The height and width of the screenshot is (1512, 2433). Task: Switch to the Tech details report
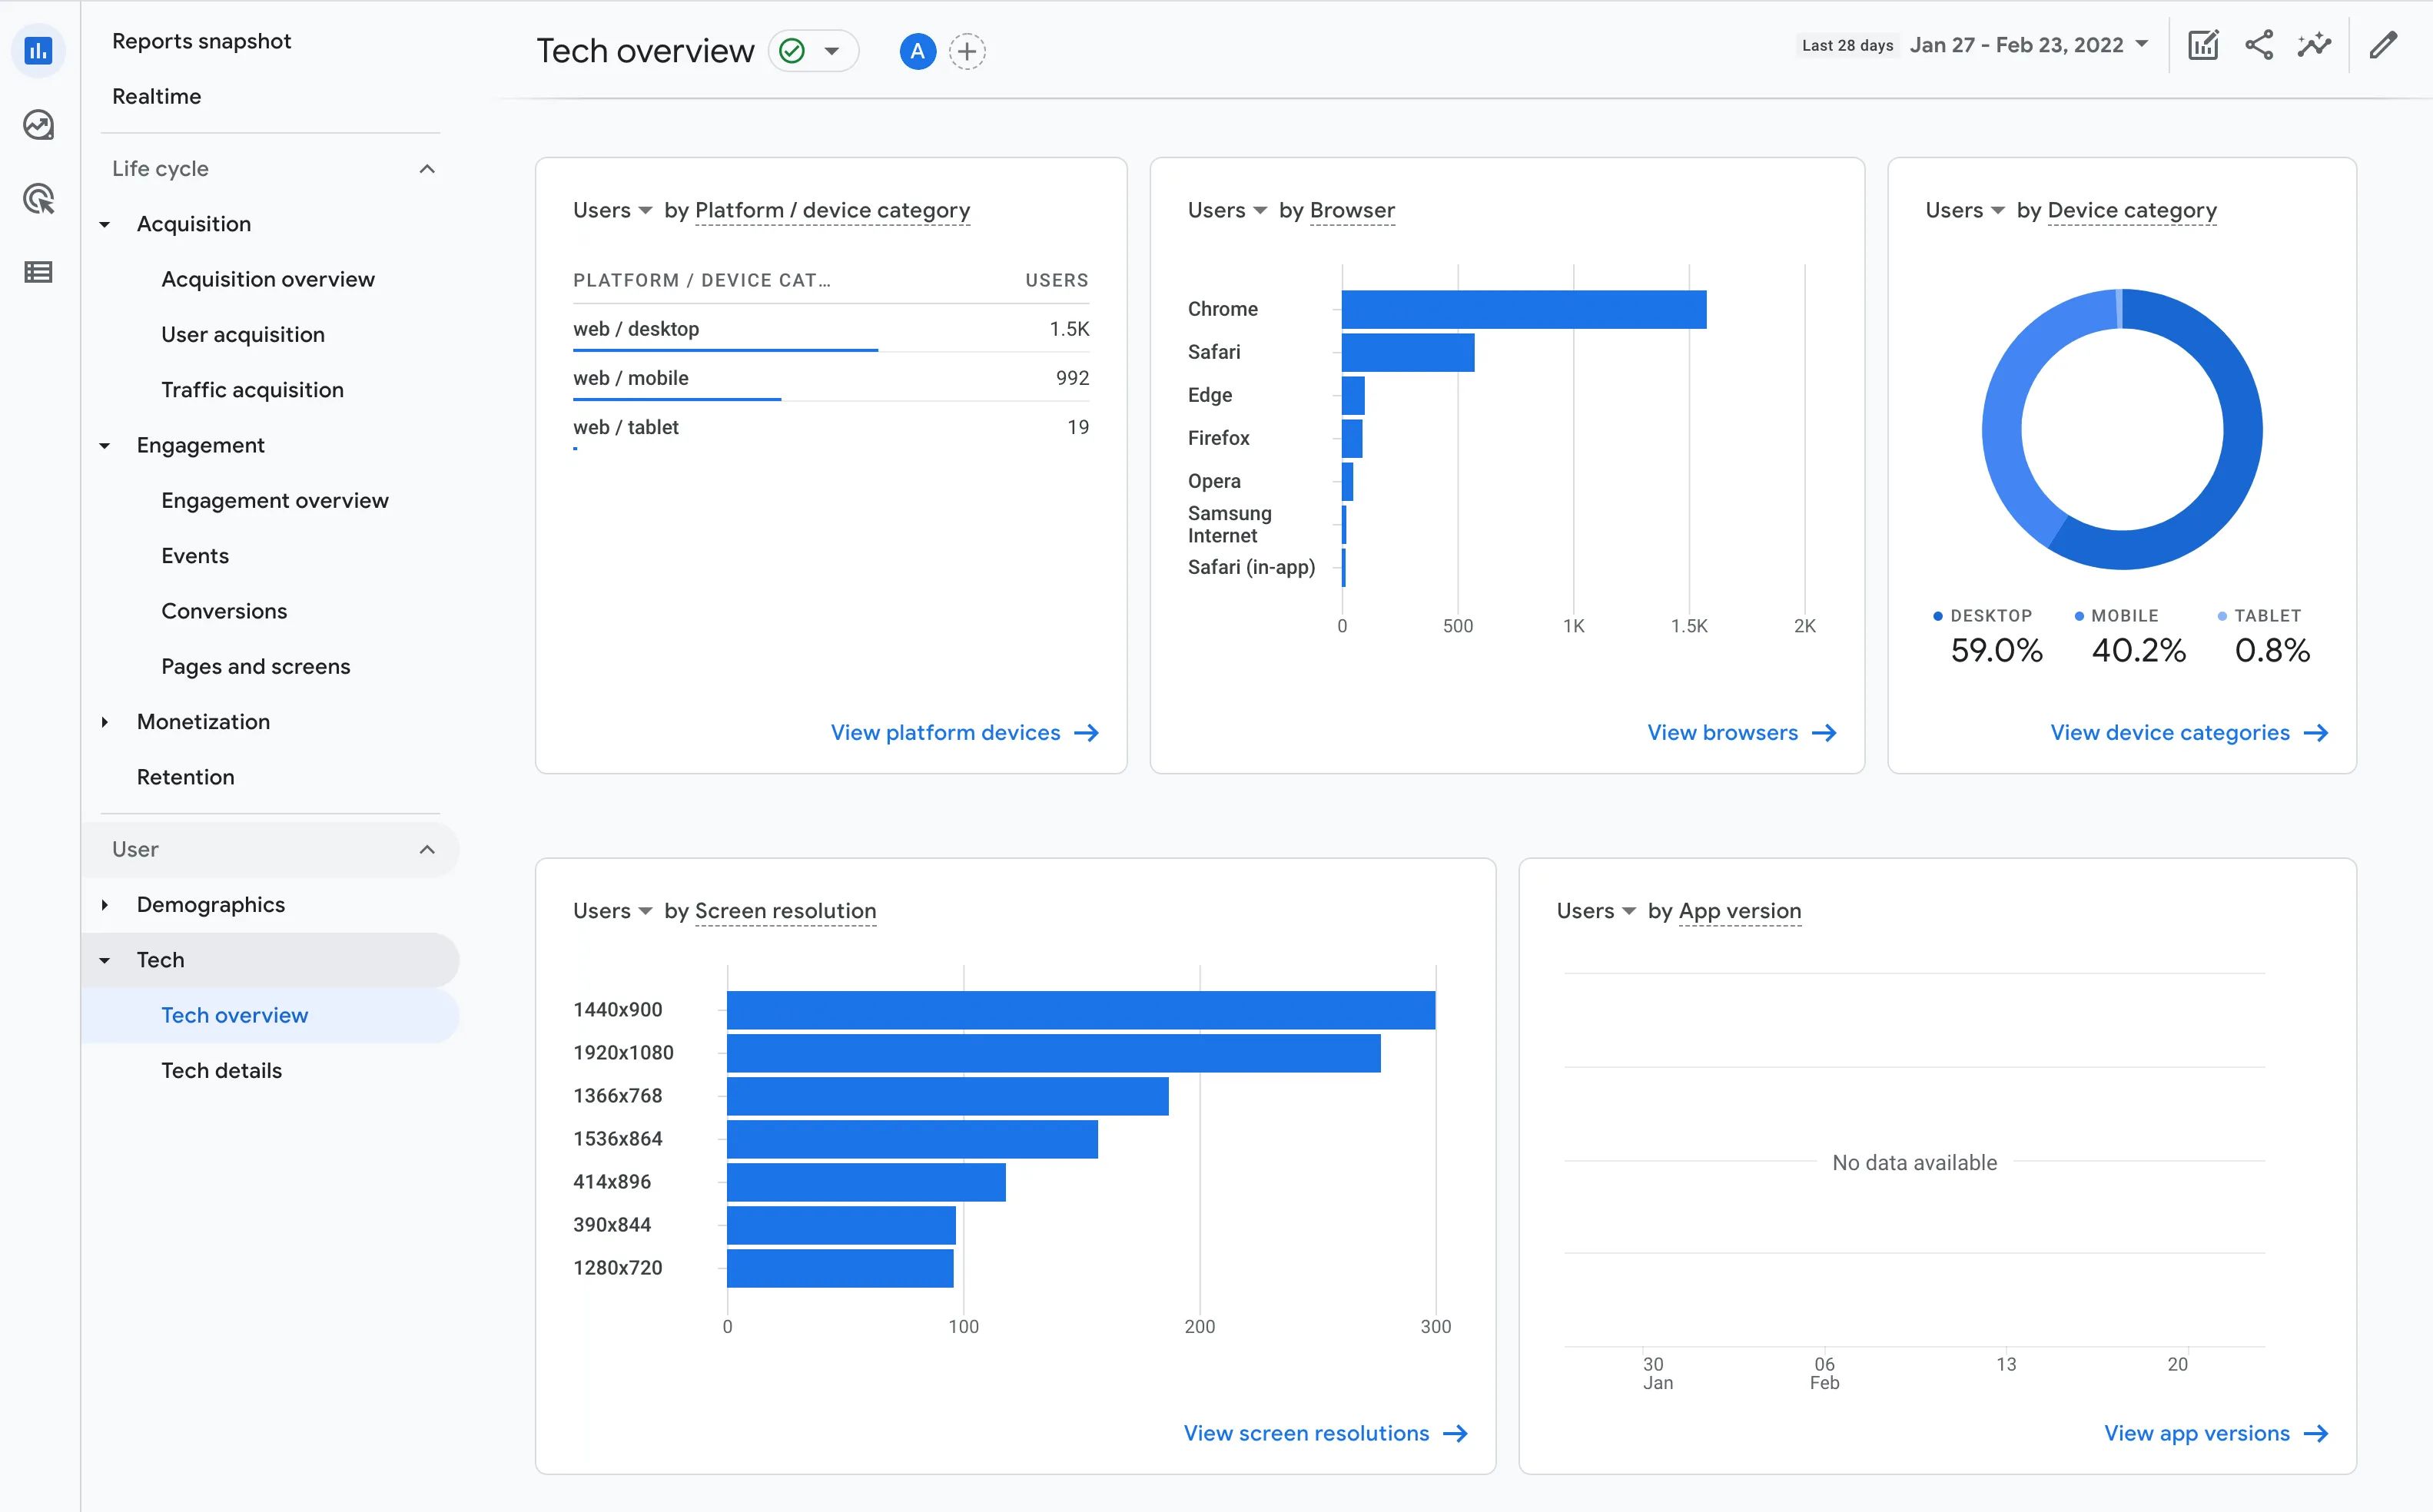click(222, 1070)
